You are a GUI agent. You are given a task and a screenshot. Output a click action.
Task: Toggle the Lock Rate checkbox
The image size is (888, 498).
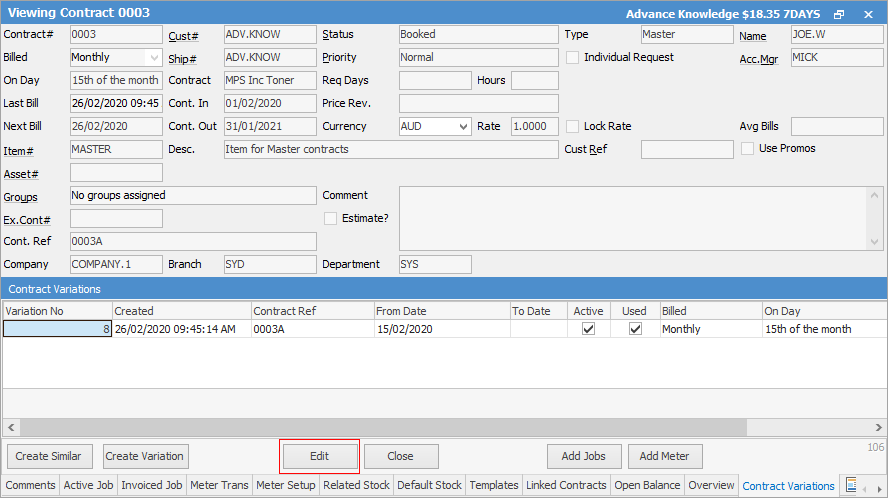pos(573,127)
